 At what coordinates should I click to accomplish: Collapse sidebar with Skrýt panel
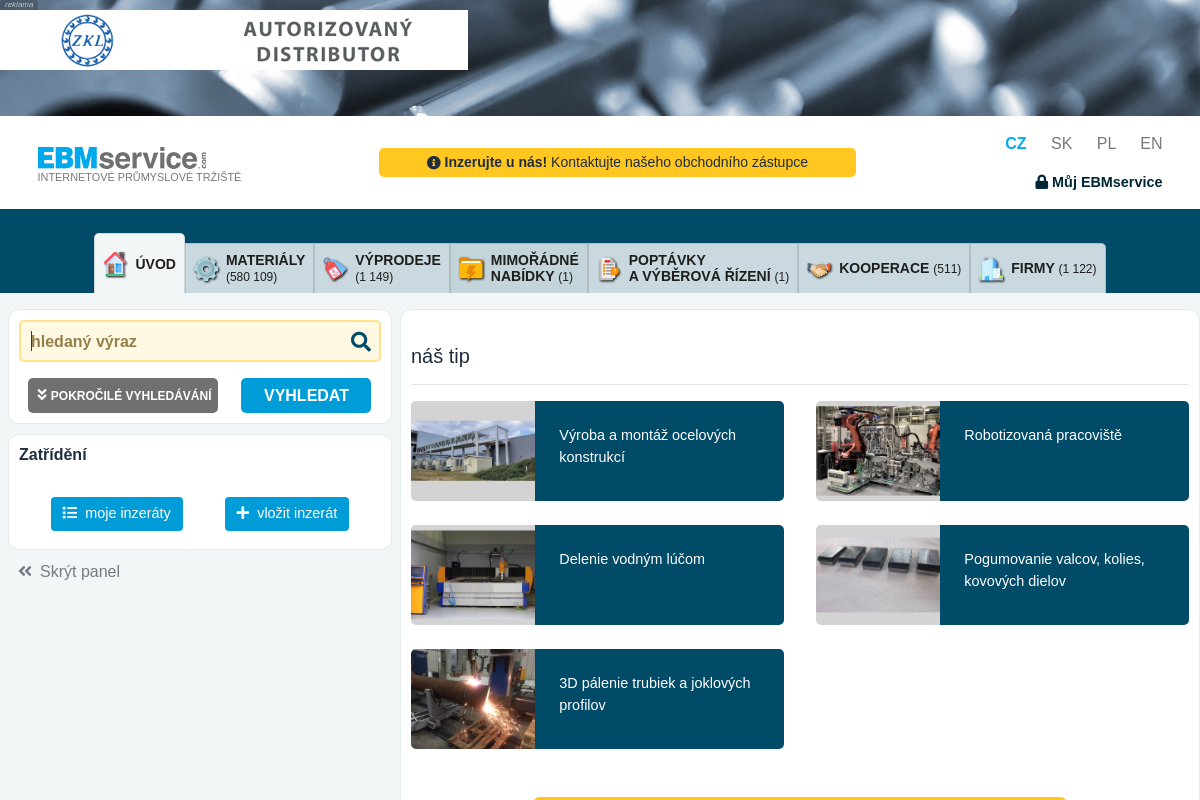[x=69, y=571]
